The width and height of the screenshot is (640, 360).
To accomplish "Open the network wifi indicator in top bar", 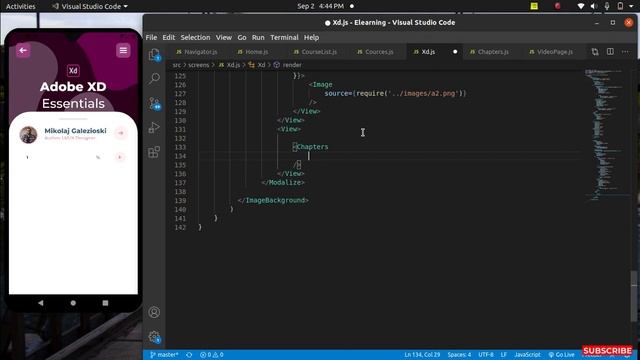I will (x=581, y=6).
